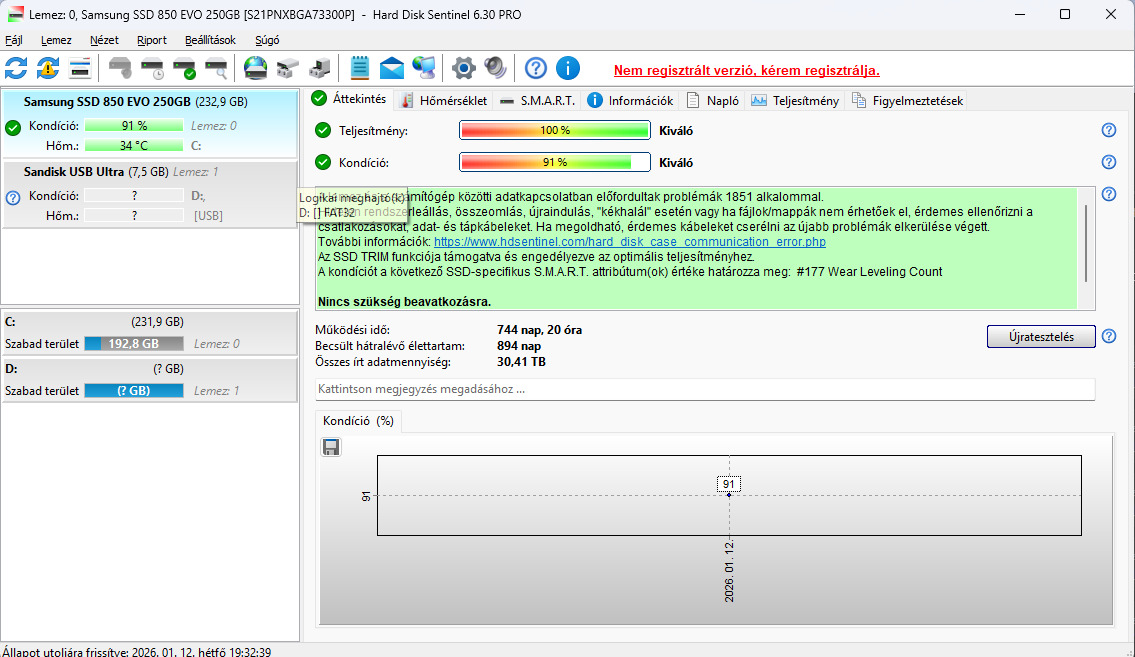The image size is (1135, 657).
Task: Select the Samsung SSD 850 EVO 250GB disk
Action: coord(149,123)
